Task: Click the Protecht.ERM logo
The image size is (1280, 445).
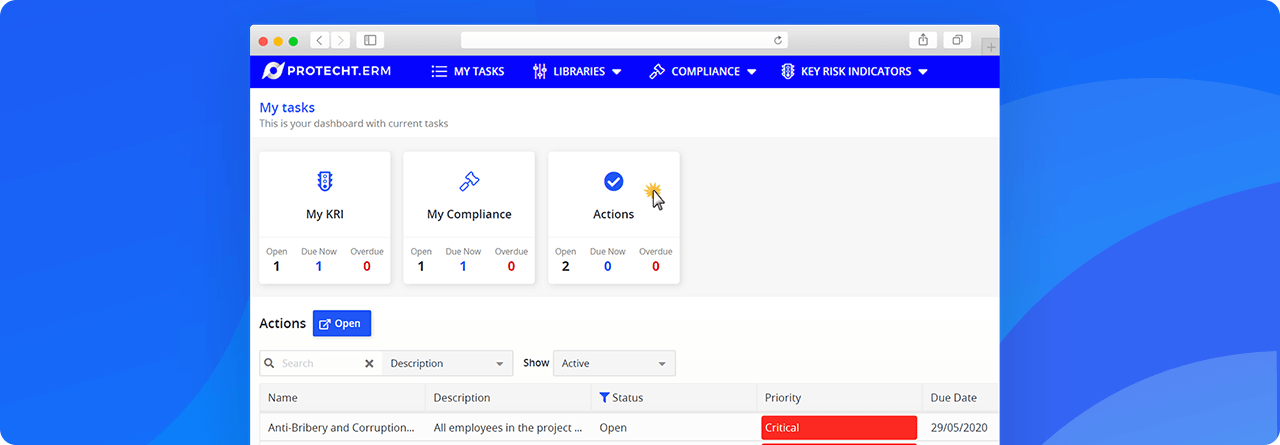Action: point(326,71)
